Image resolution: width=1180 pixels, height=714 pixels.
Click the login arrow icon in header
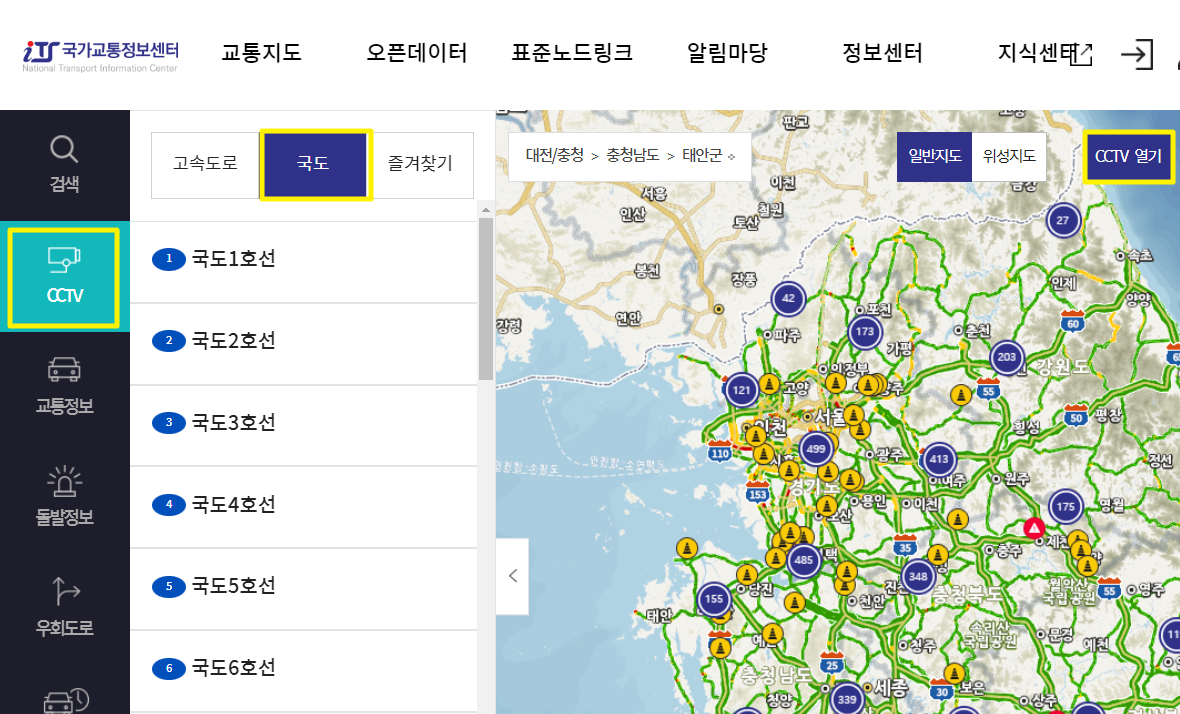[x=1136, y=54]
